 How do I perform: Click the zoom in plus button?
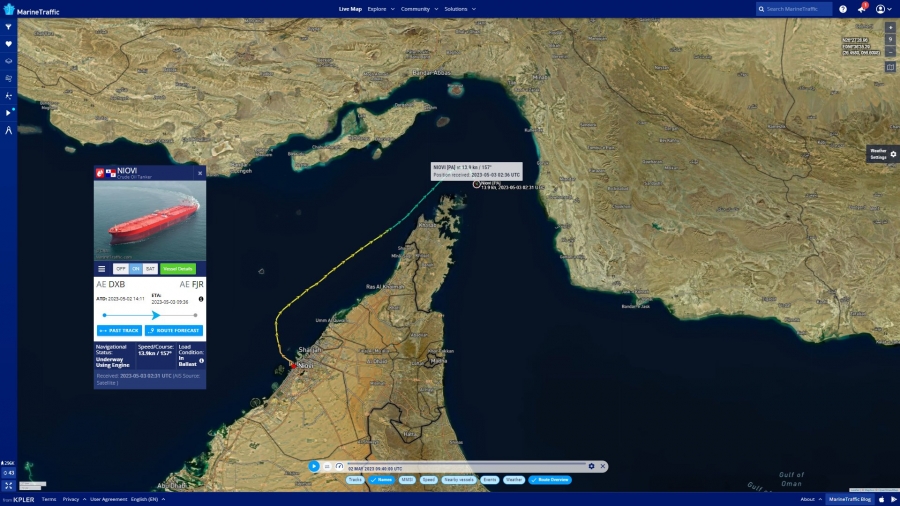(890, 27)
